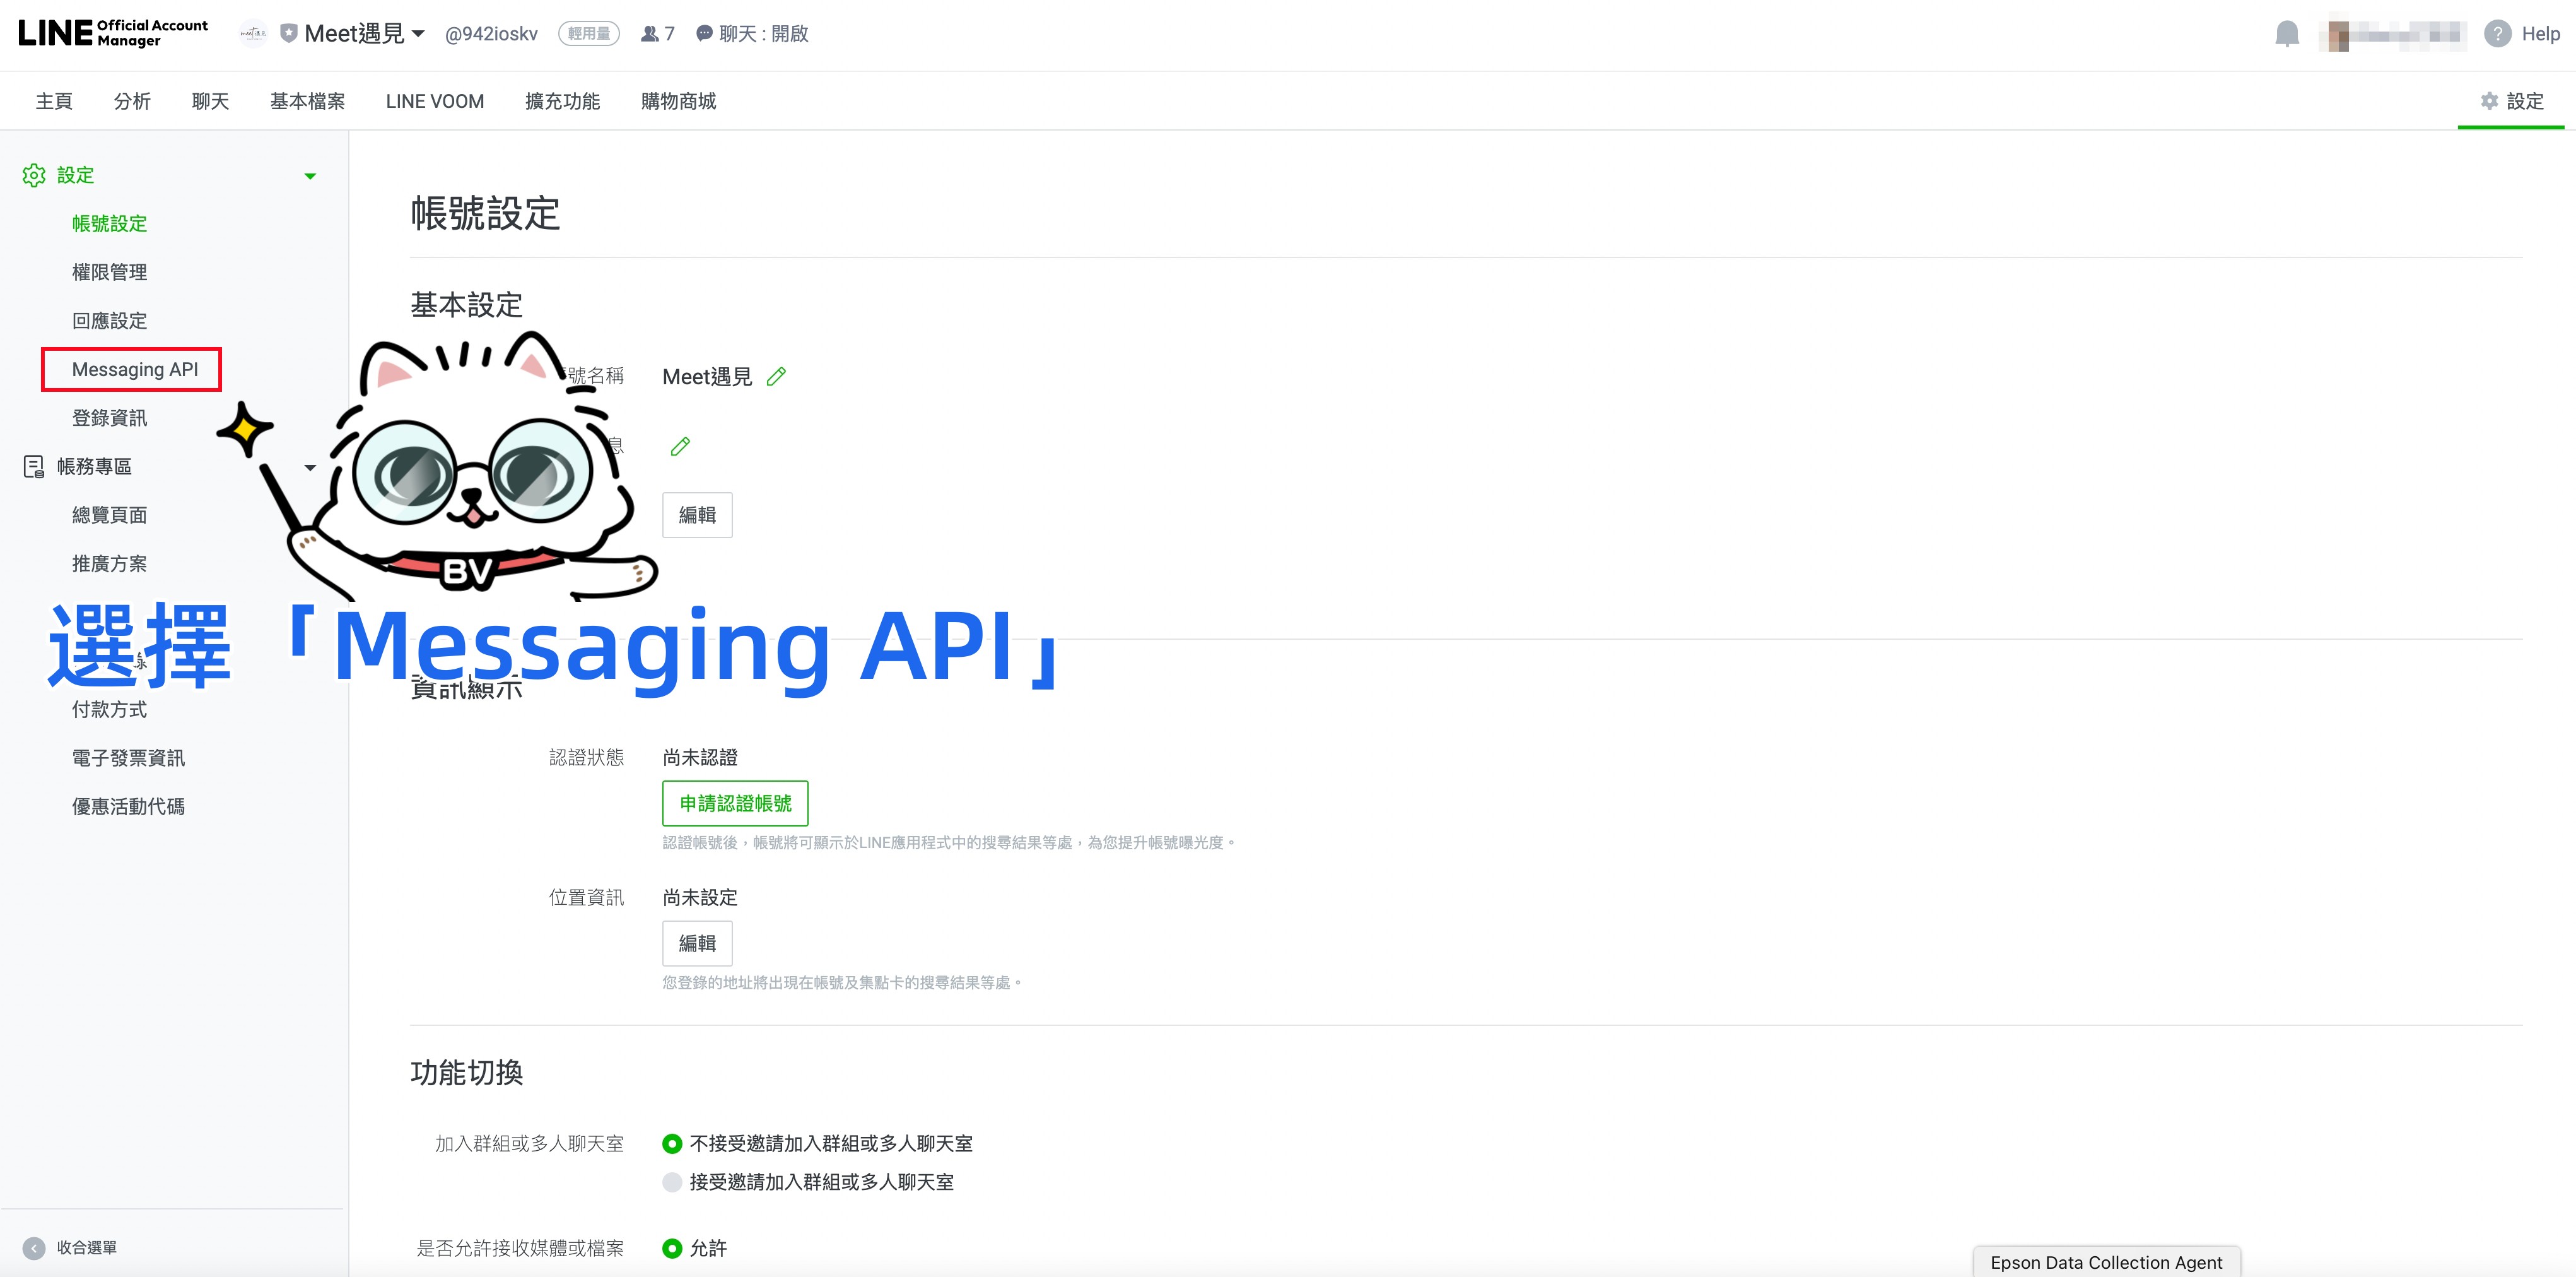2576x1277 pixels.
Task: Click the 輕用量 plan badge
Action: tap(589, 34)
